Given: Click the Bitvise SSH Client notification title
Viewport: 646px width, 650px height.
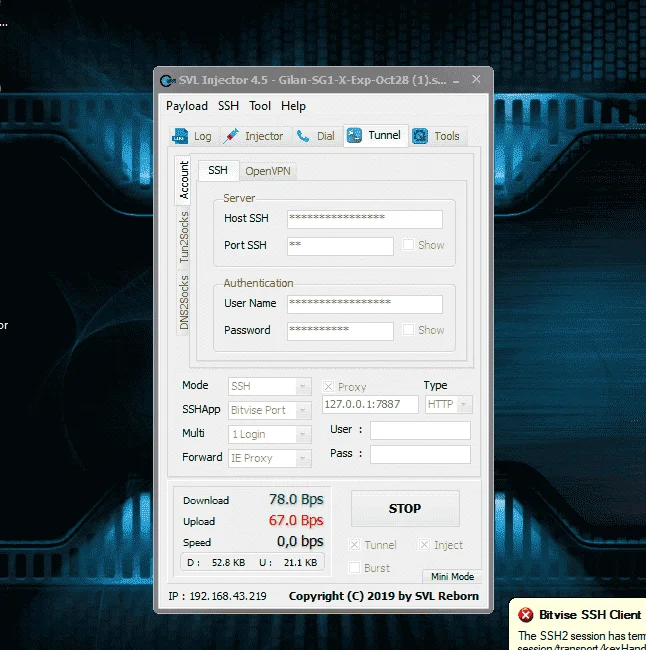Looking at the screenshot, I should 590,615.
